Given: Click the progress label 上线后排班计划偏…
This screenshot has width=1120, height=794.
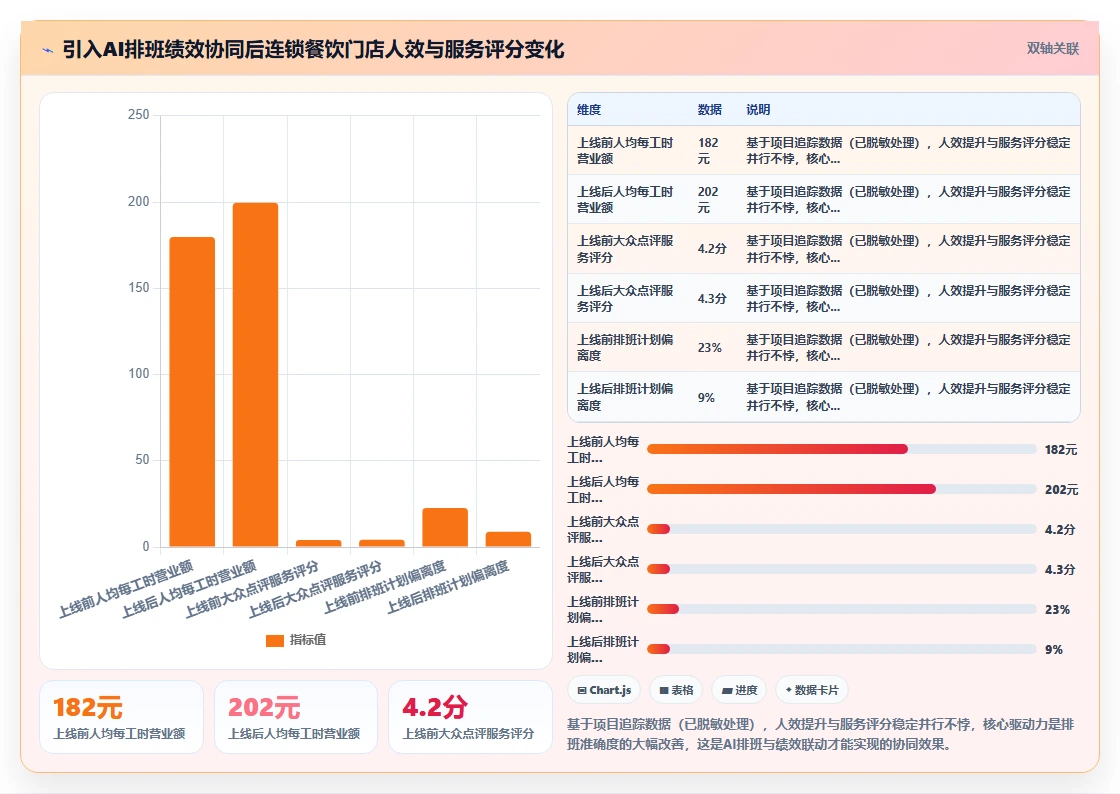Looking at the screenshot, I should click(603, 650).
